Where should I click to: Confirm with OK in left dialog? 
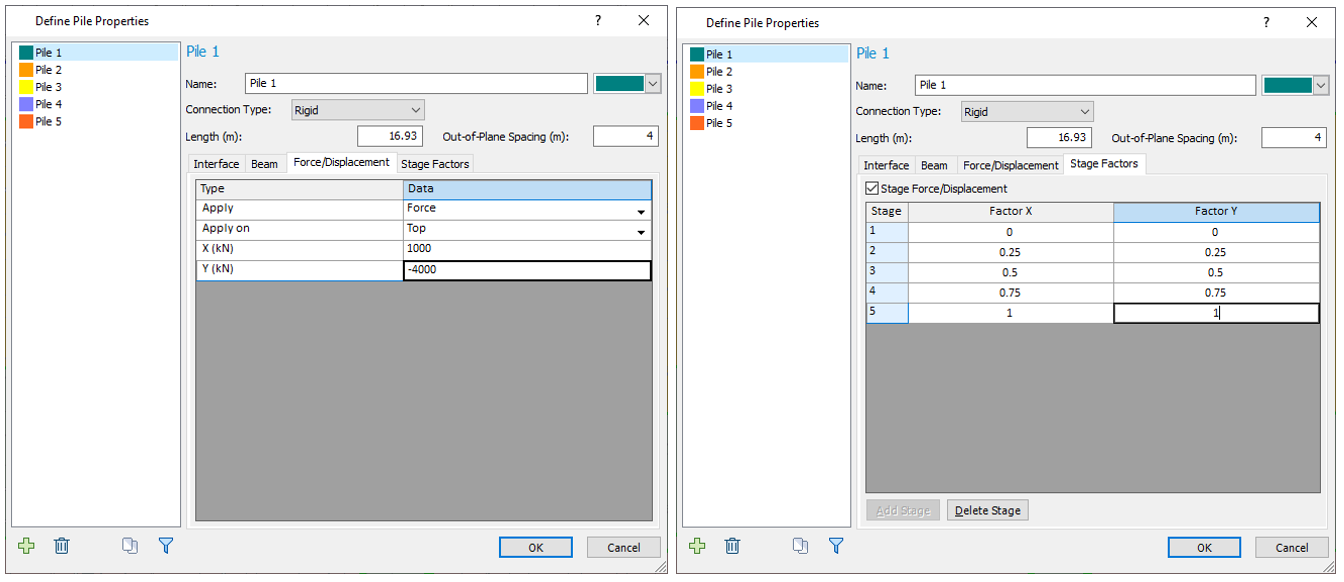[x=536, y=547]
